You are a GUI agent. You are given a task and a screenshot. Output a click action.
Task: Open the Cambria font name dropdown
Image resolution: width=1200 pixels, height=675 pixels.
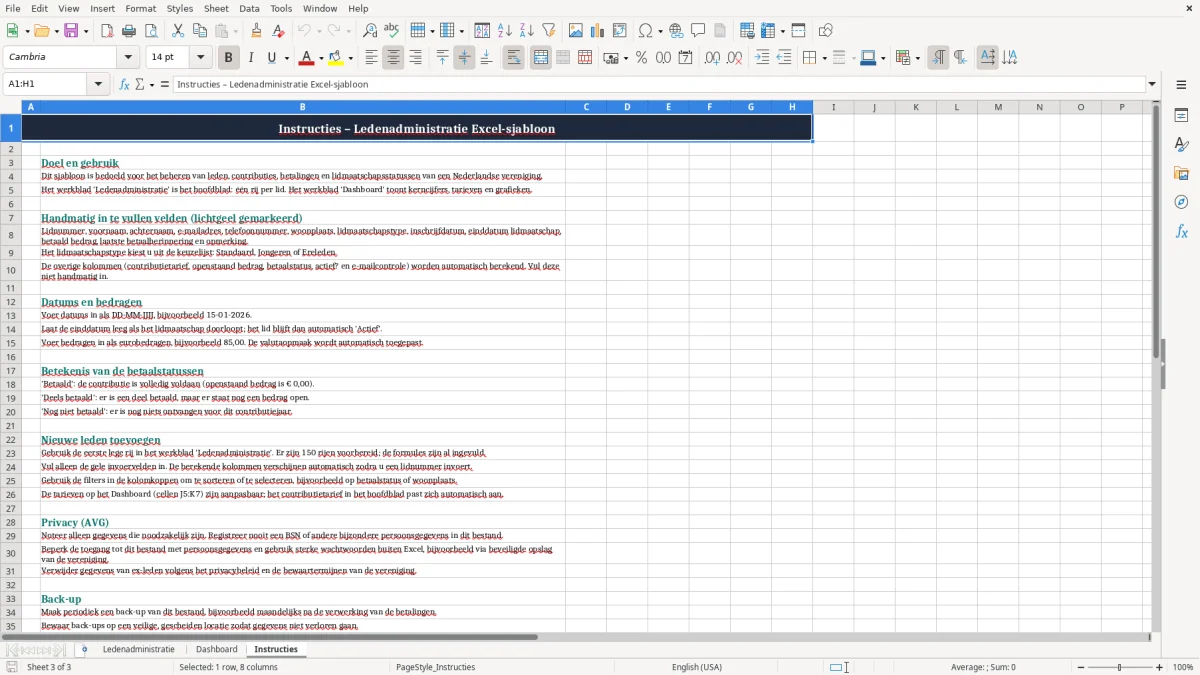(x=127, y=58)
